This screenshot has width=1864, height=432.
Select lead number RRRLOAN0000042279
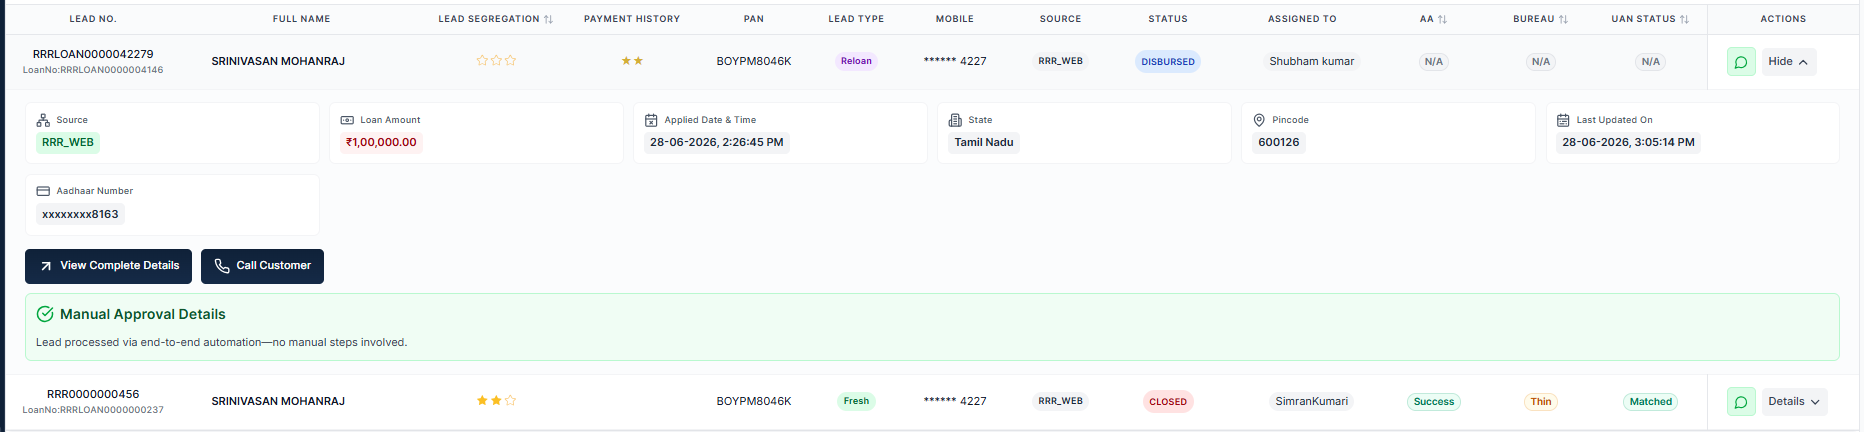click(93, 54)
